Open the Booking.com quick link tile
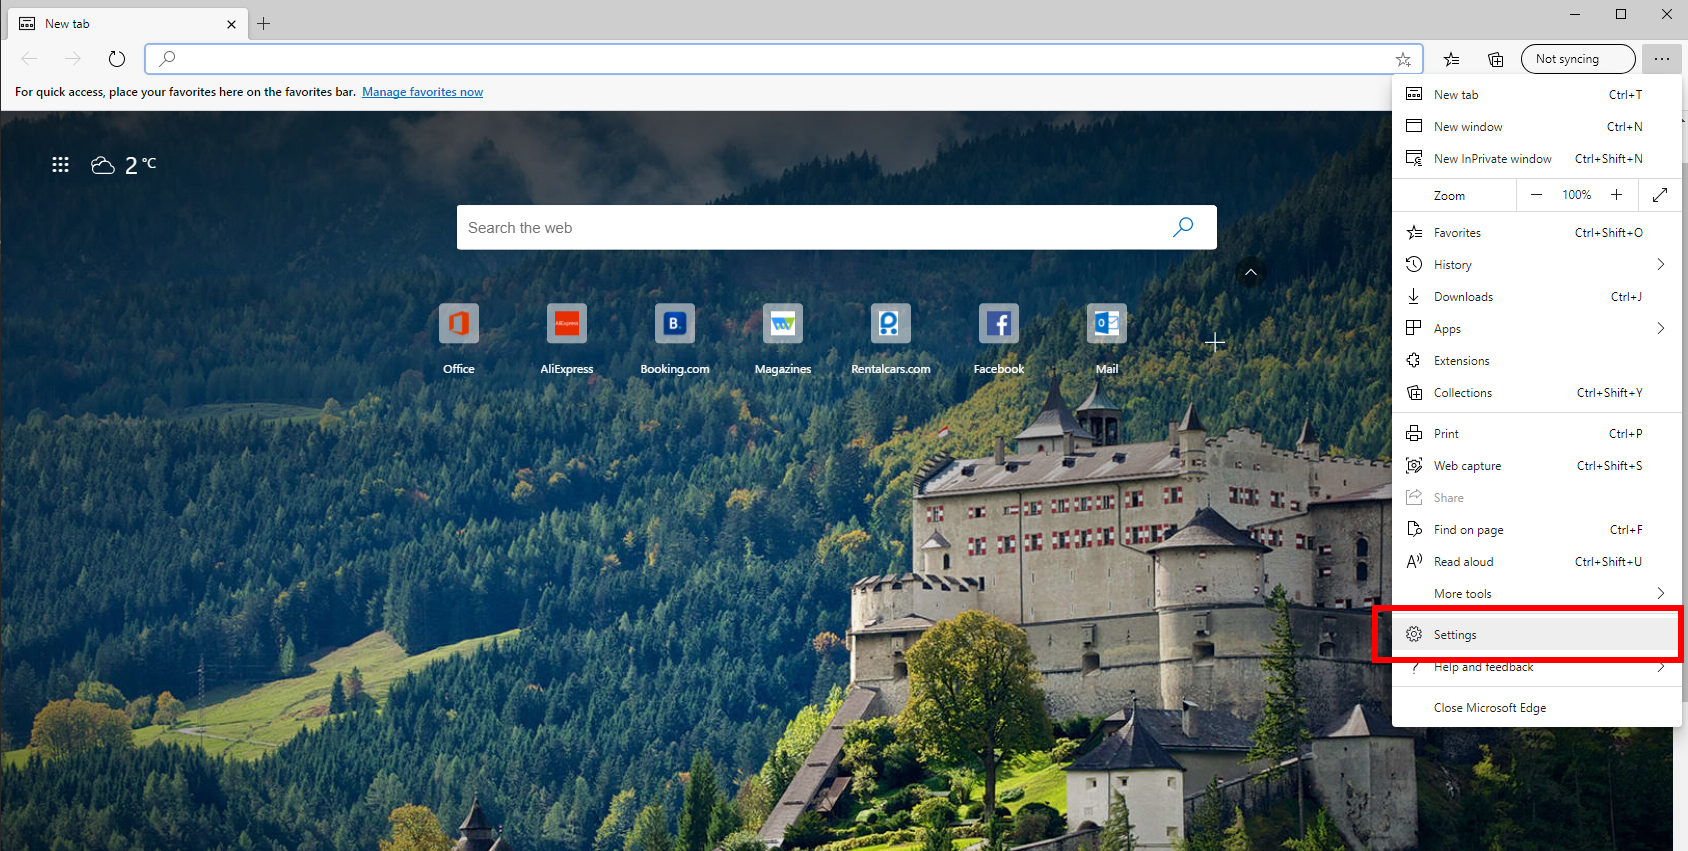 click(x=674, y=324)
